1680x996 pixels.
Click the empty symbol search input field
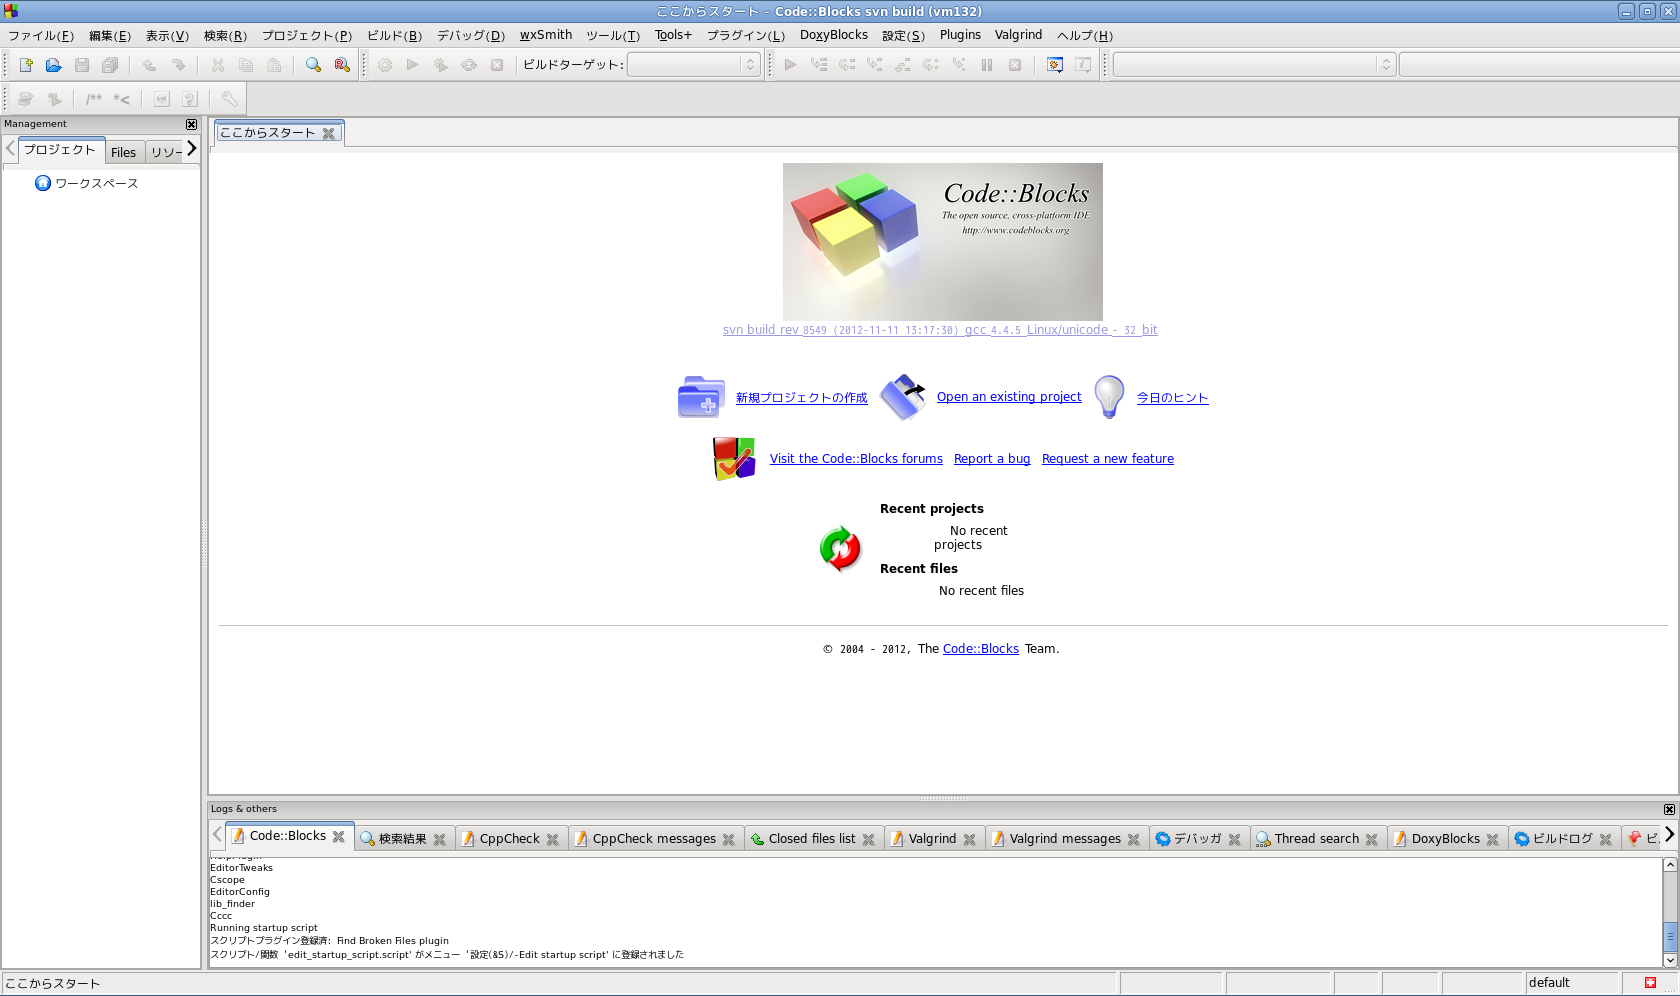[x=1538, y=65]
